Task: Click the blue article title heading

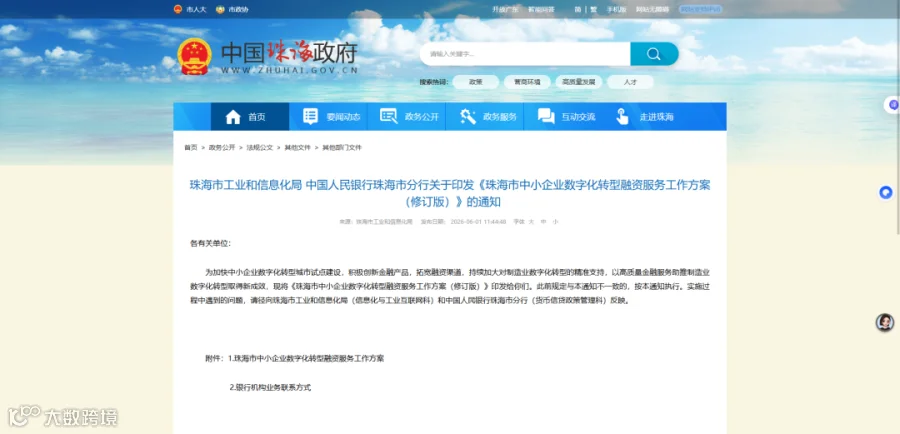Action: pos(450,193)
